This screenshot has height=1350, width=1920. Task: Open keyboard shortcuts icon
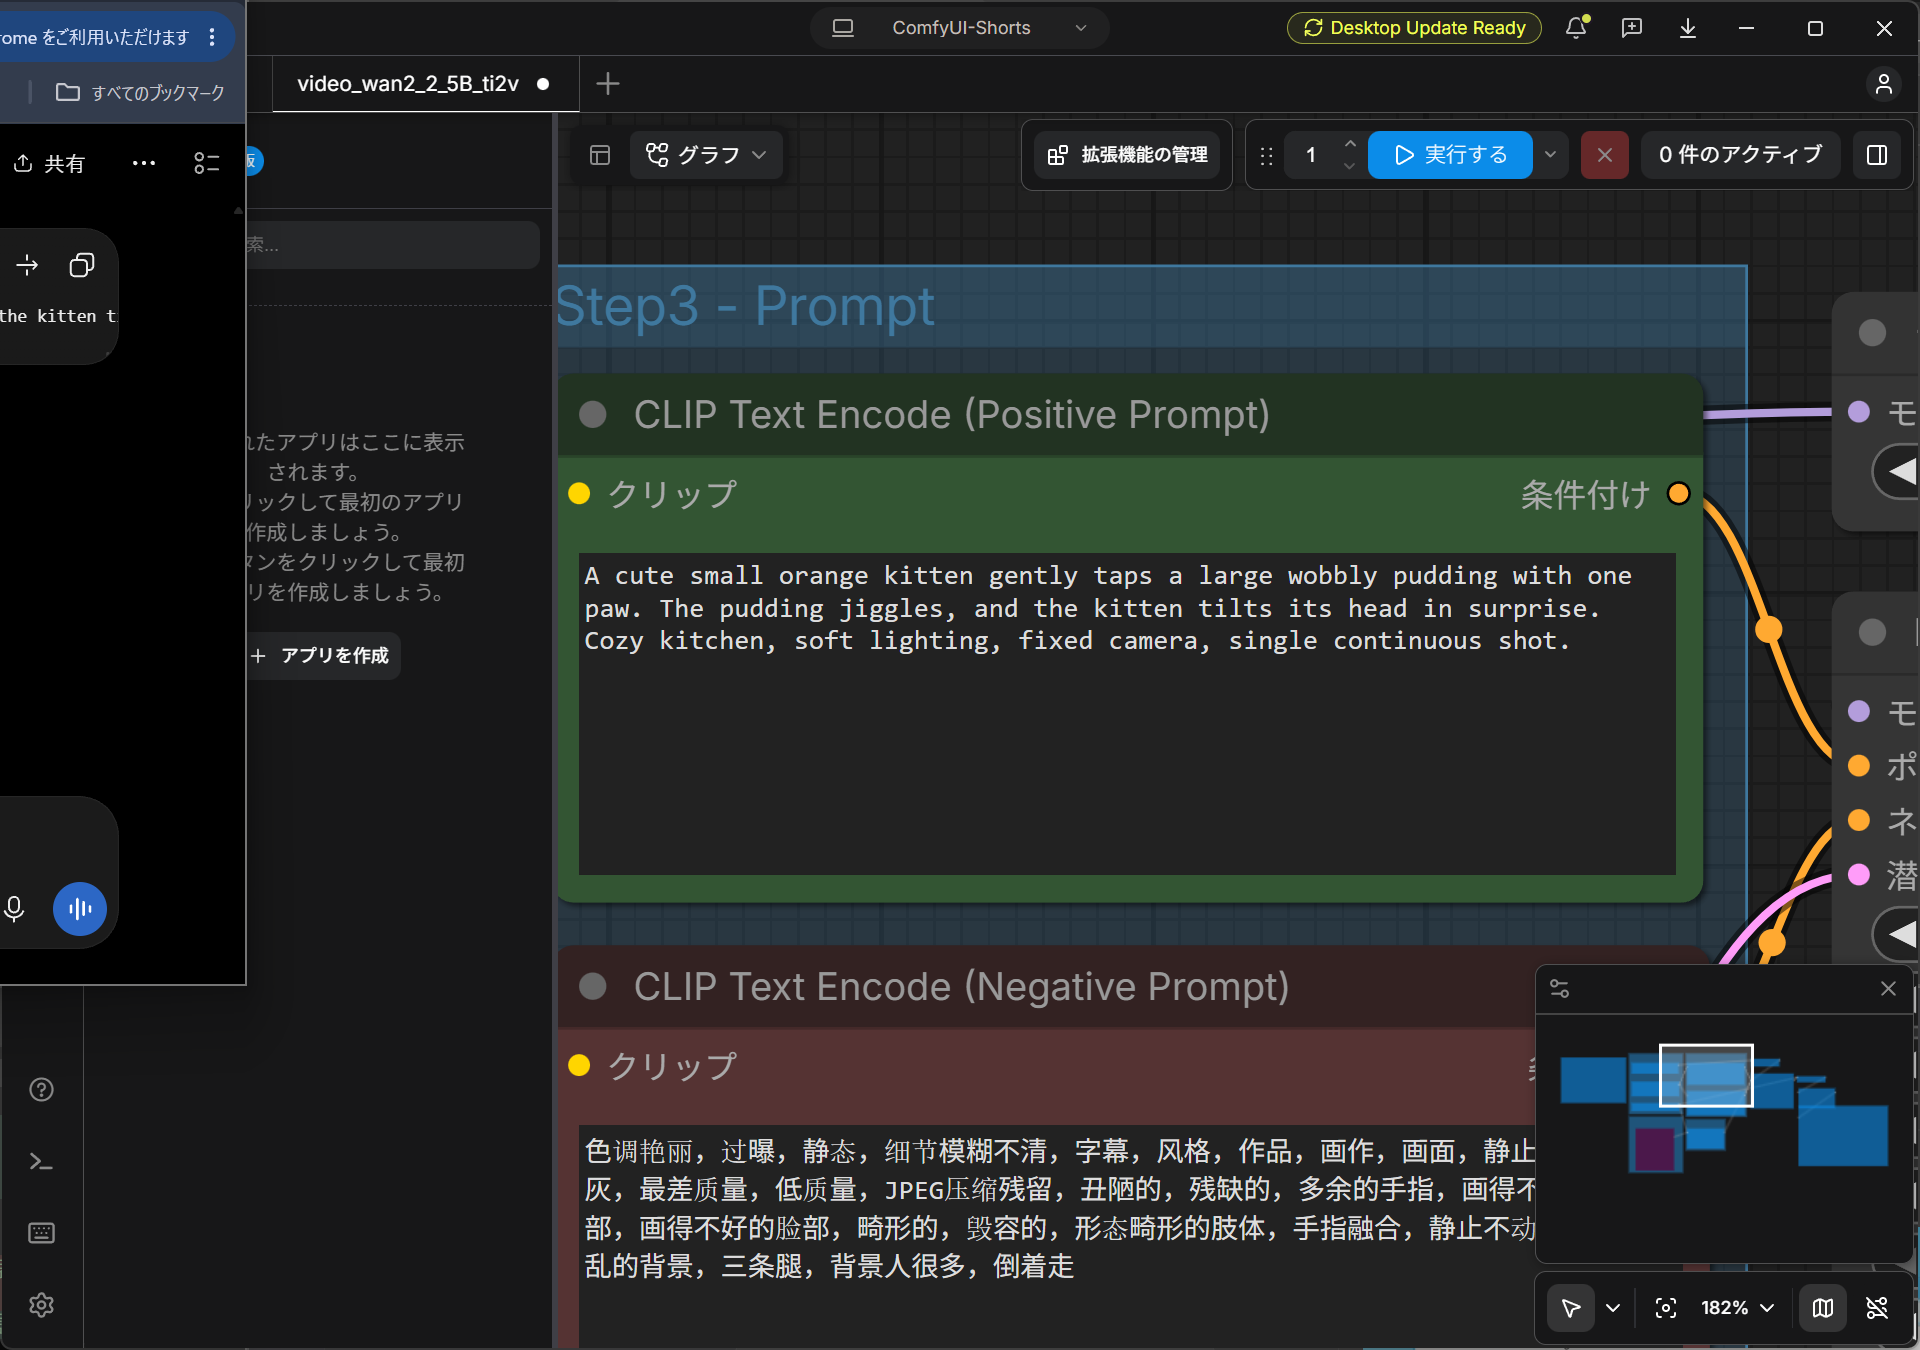pyautogui.click(x=41, y=1233)
